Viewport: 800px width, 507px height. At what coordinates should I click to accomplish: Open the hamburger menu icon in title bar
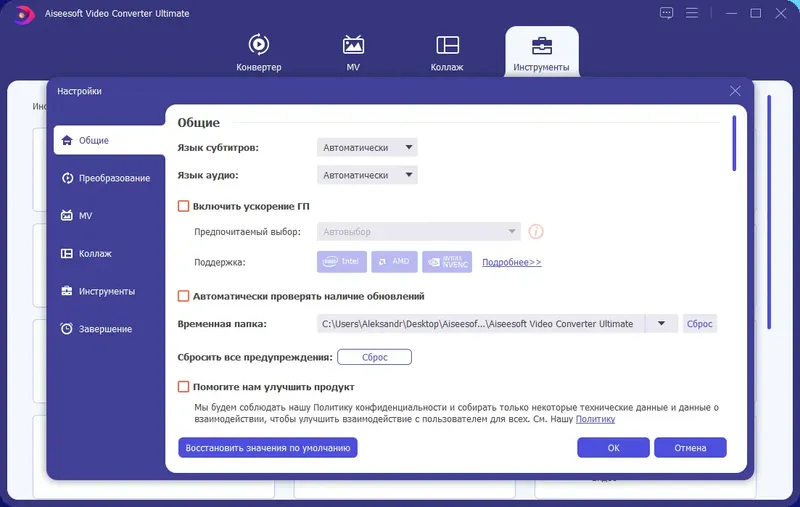pyautogui.click(x=692, y=13)
